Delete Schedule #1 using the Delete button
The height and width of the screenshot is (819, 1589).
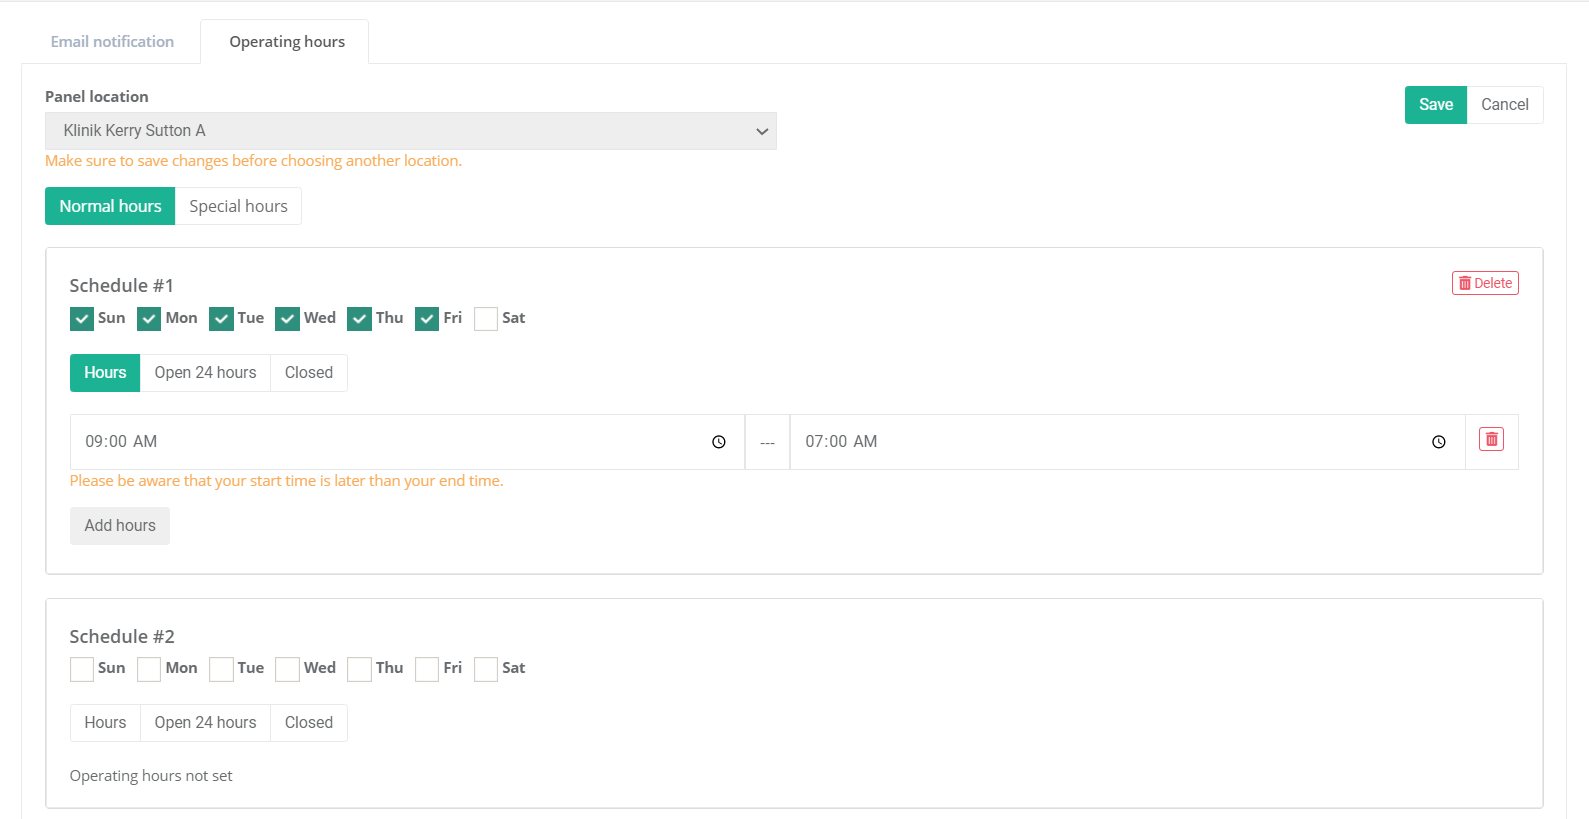pos(1485,283)
